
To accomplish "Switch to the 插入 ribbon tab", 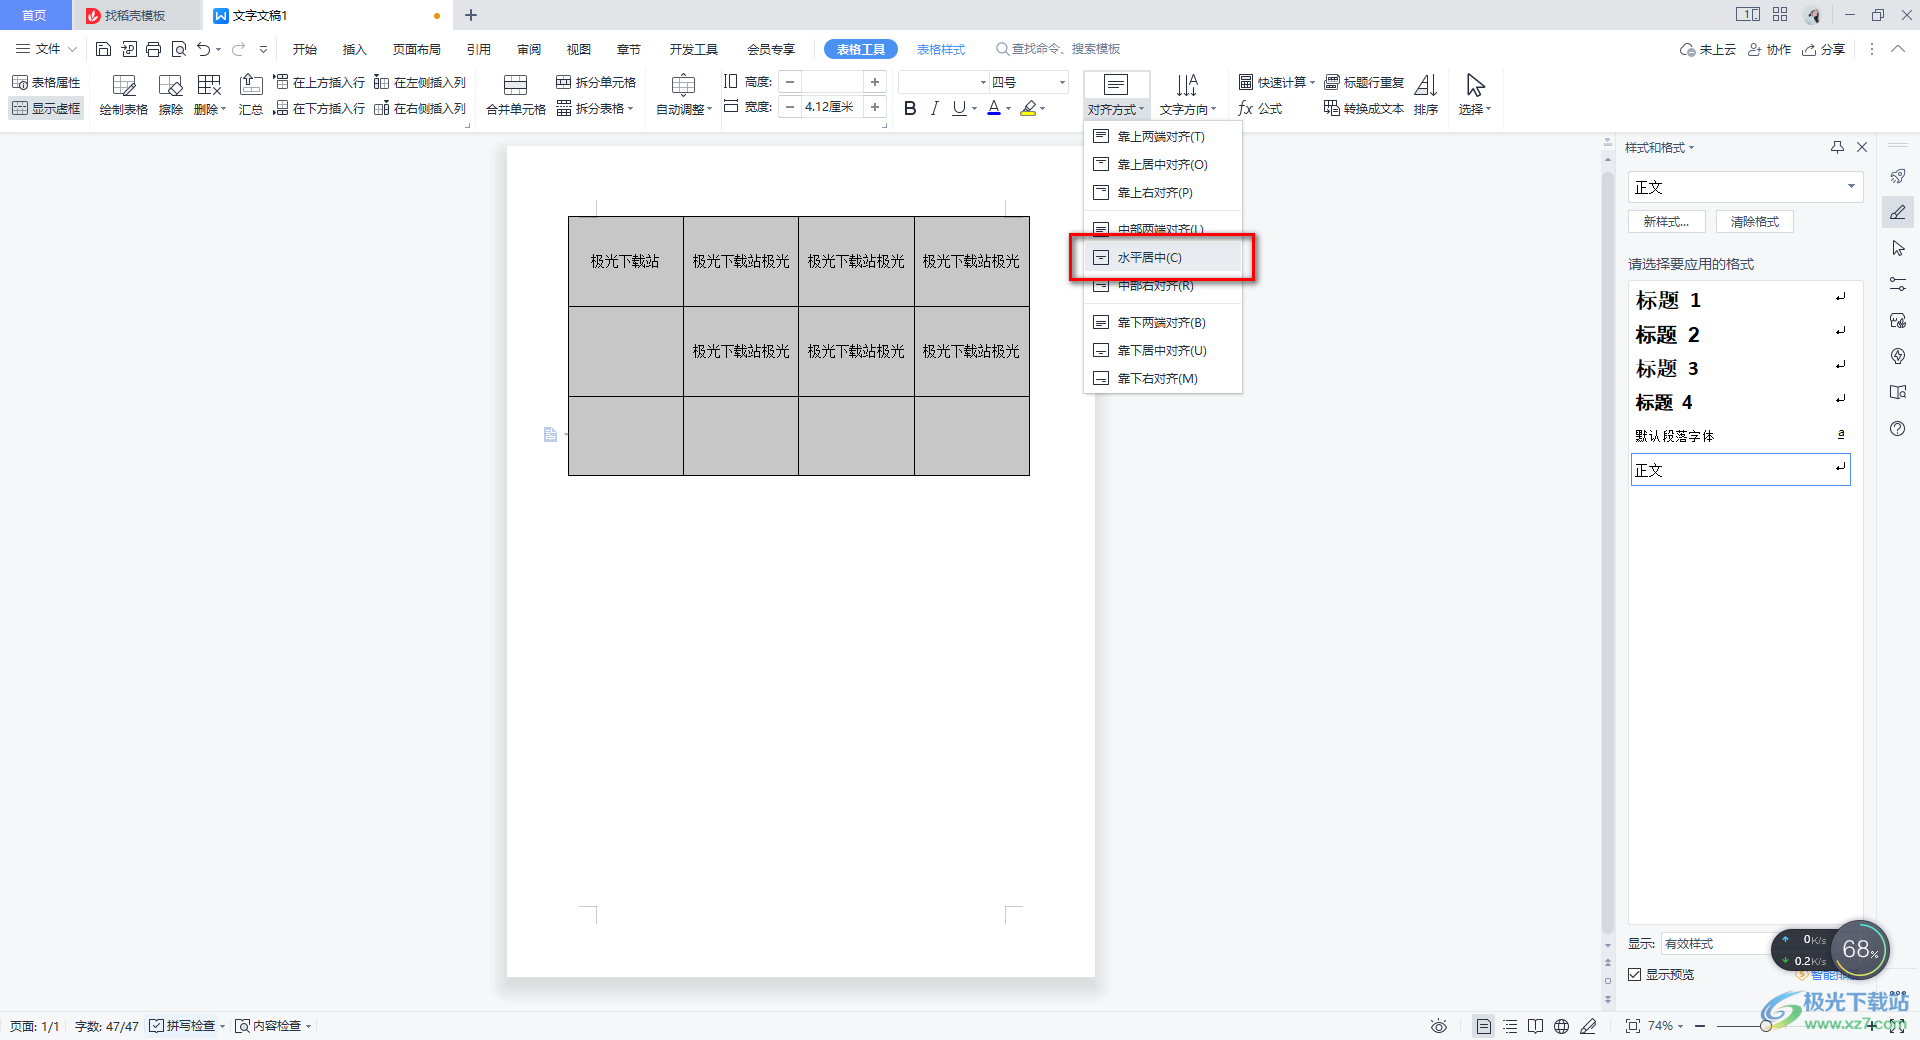I will click(354, 49).
